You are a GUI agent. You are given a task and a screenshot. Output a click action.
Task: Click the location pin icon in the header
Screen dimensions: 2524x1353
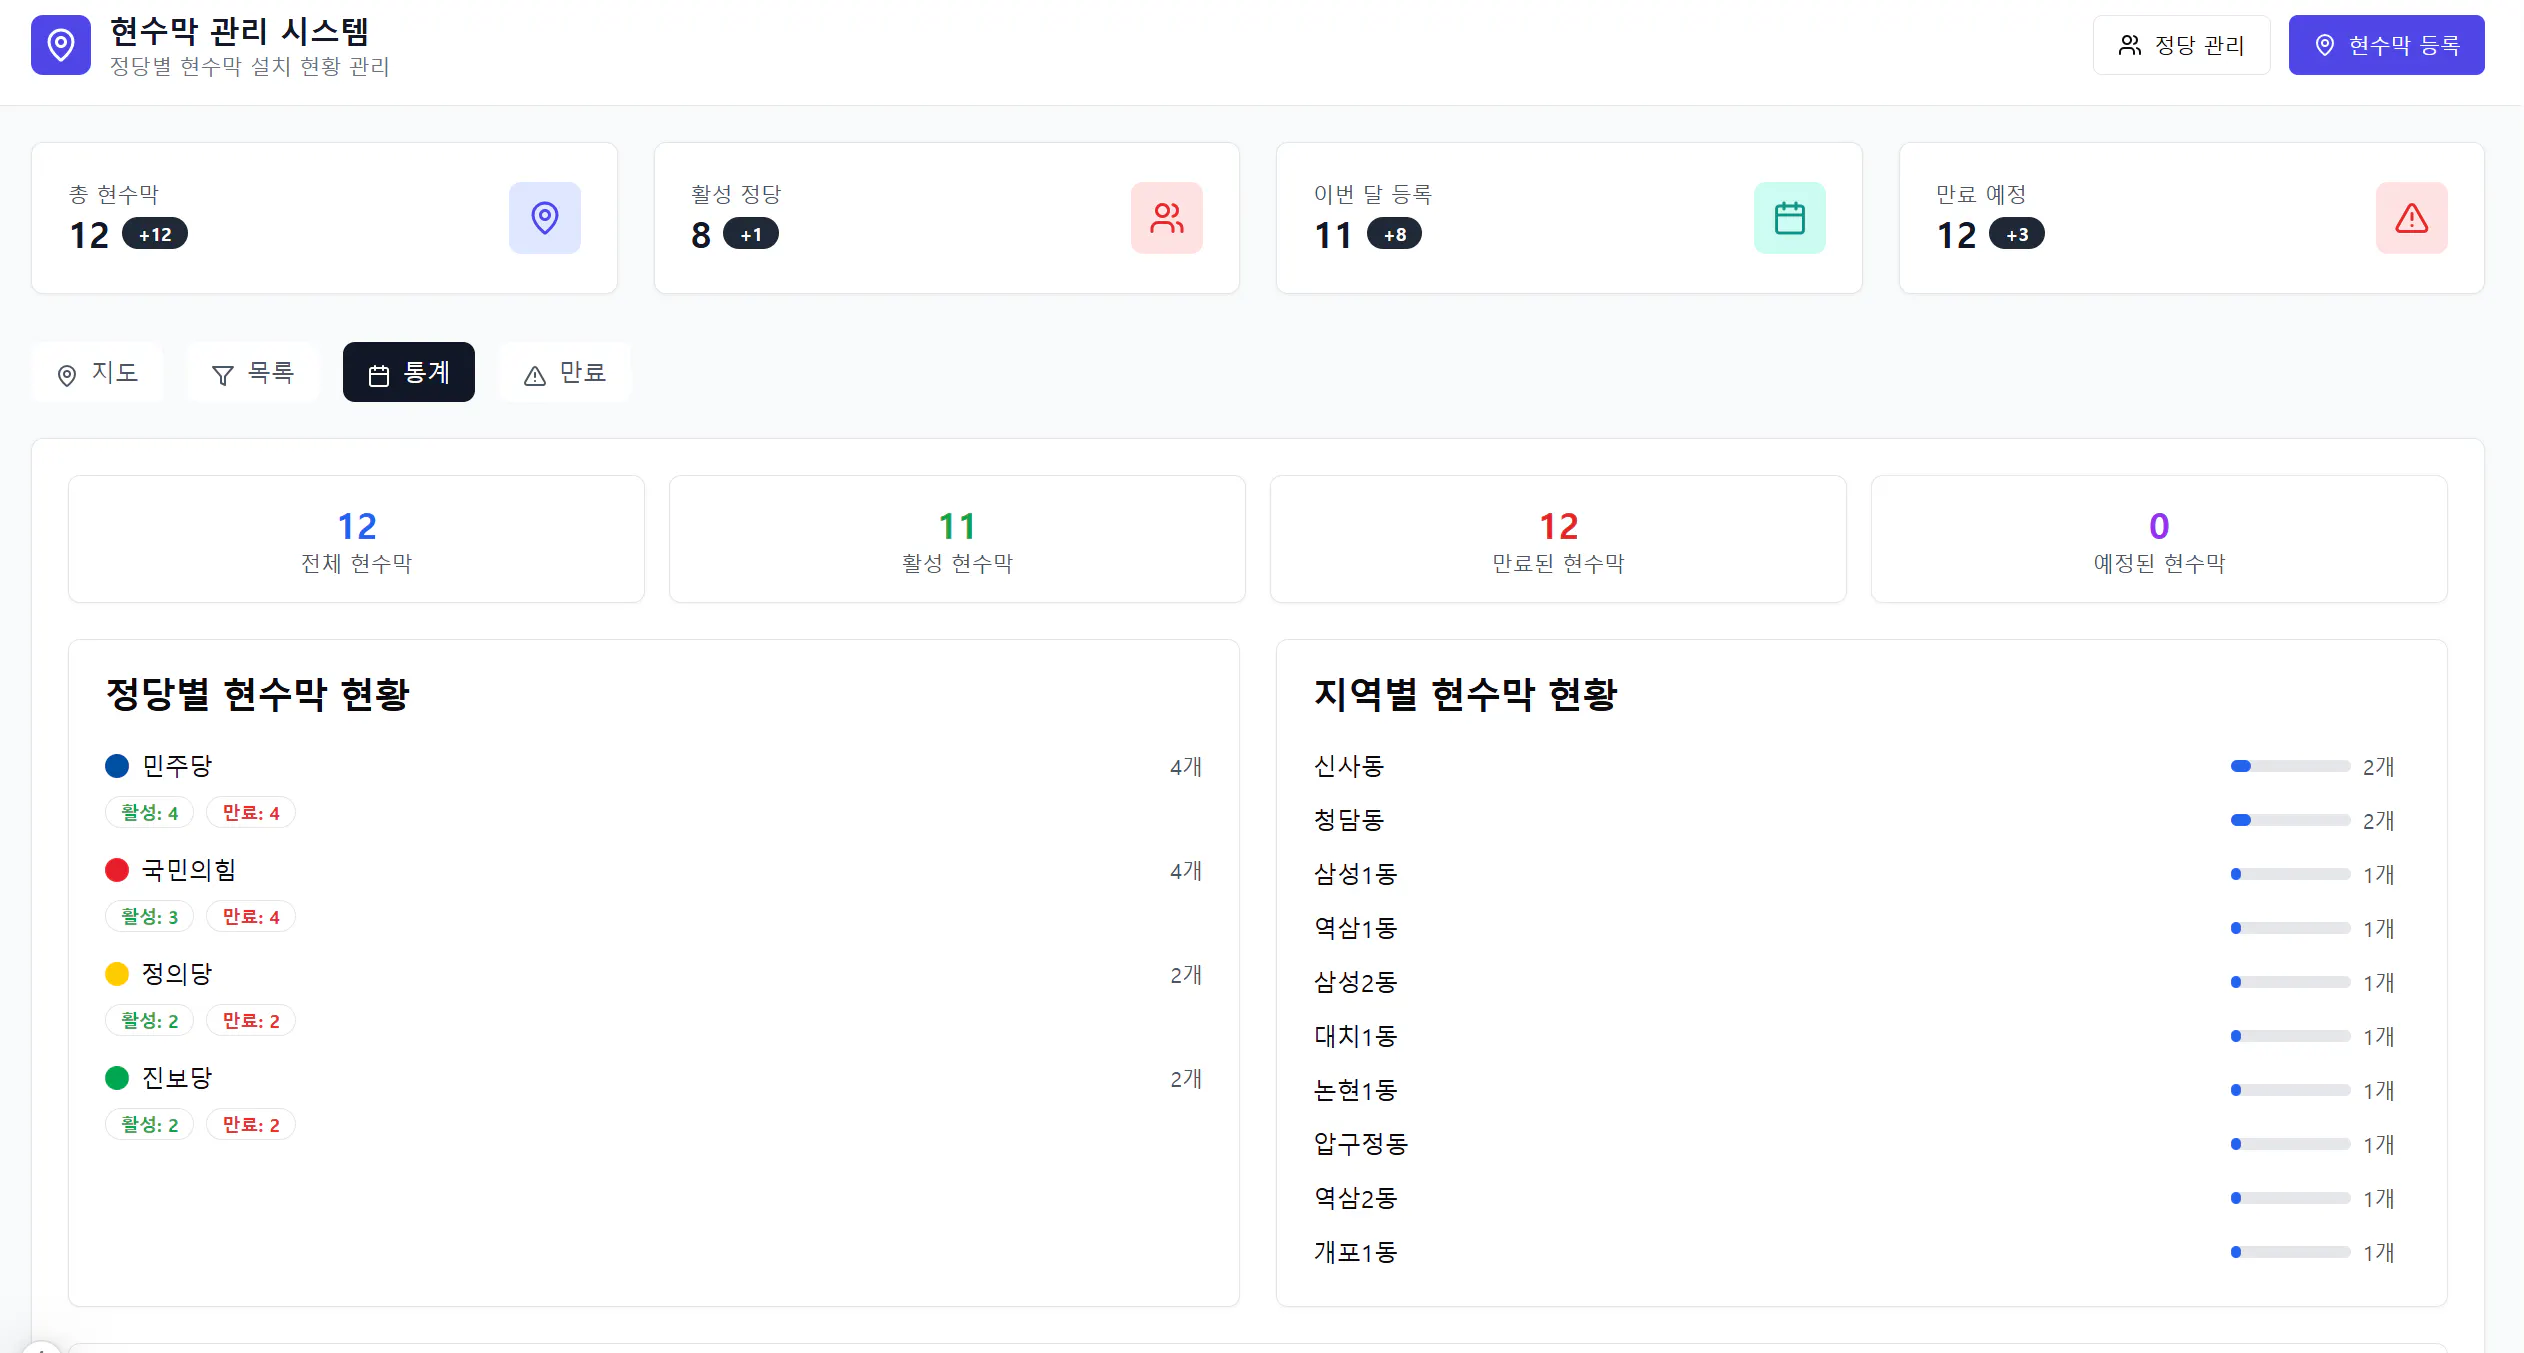tap(61, 44)
